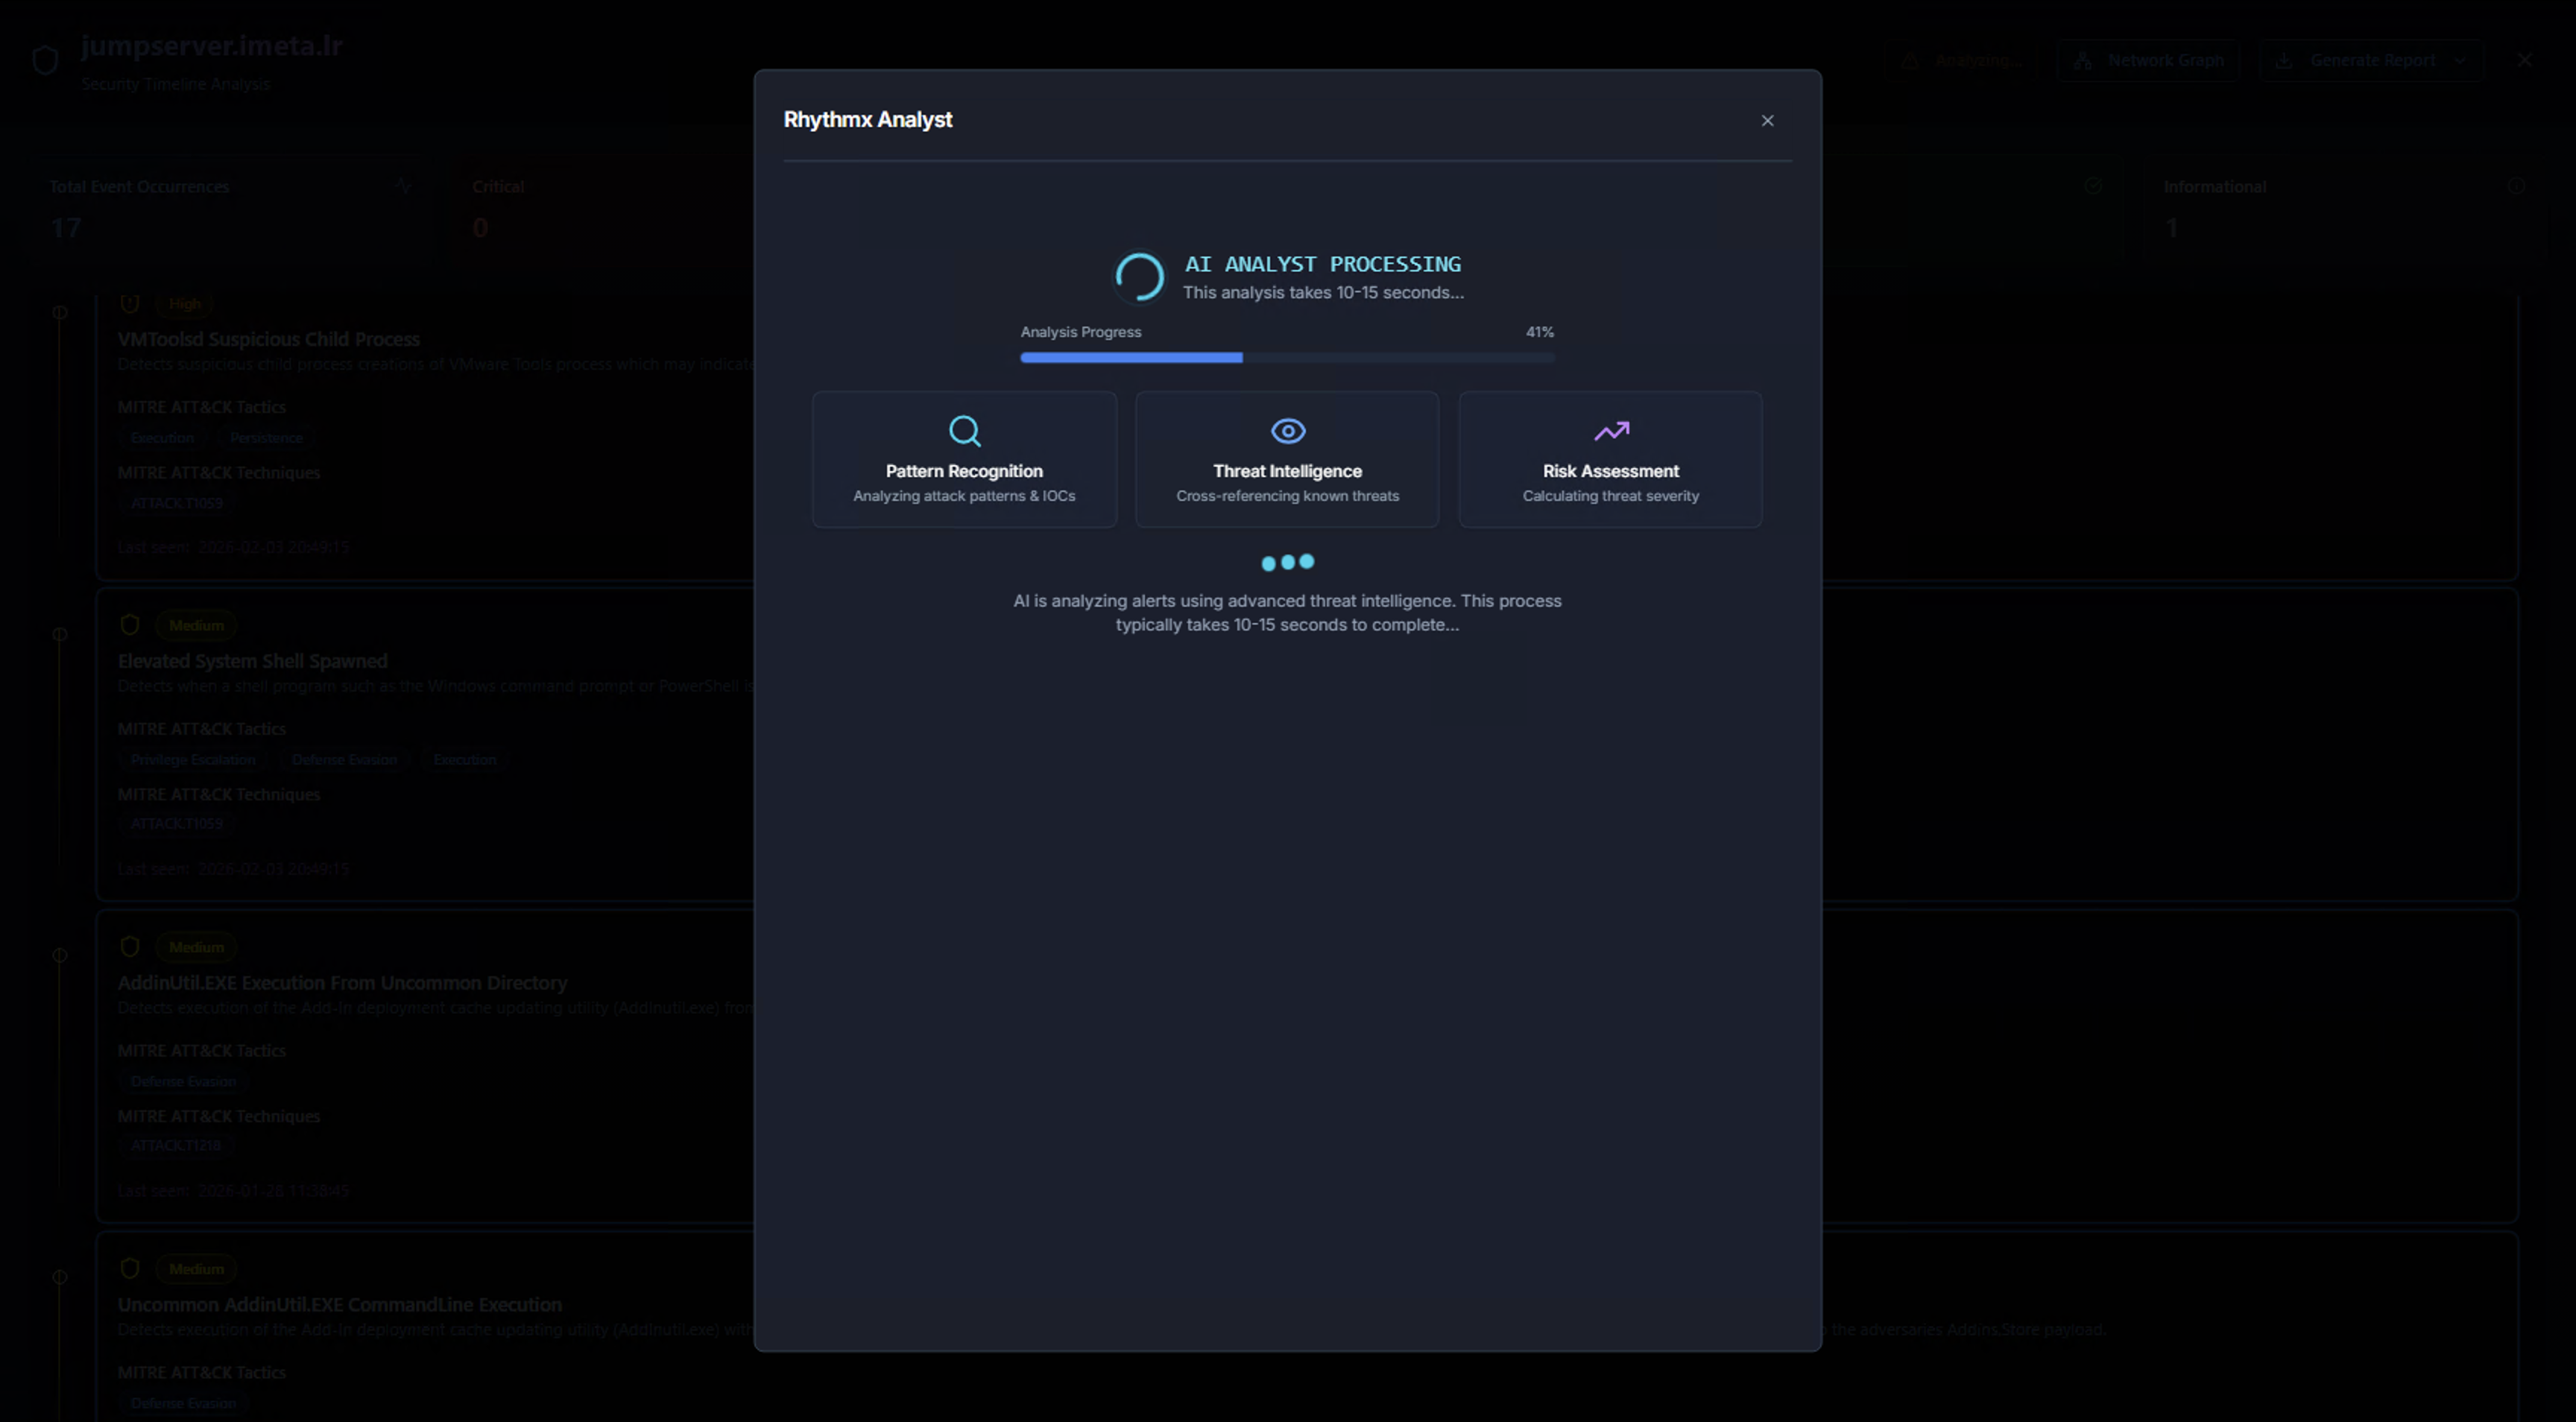Expand the VMToolsd alert timeline node
Viewport: 2576px width, 1422px height.
(x=59, y=312)
